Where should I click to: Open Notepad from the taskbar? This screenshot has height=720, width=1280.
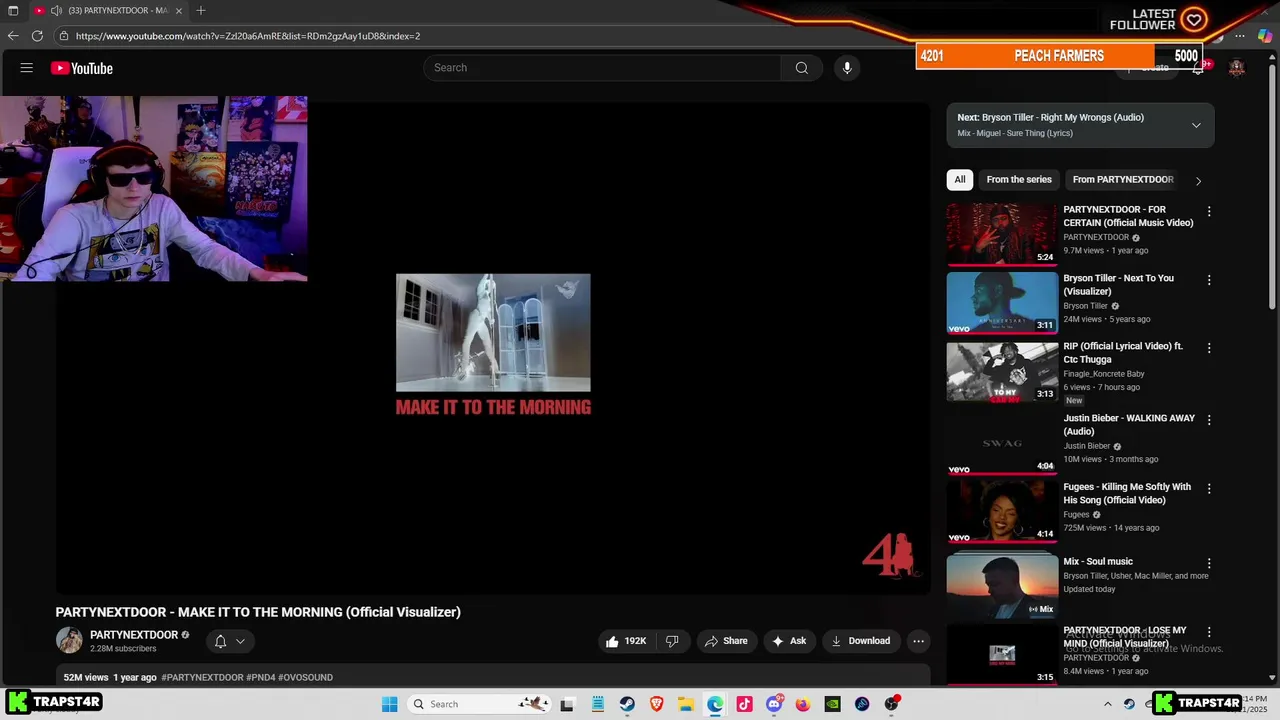click(x=598, y=704)
